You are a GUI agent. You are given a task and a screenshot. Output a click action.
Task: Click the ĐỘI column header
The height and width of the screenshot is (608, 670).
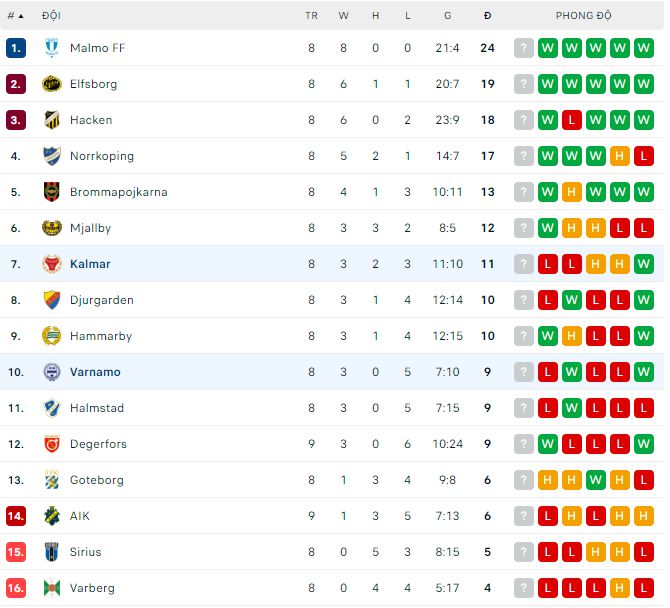tap(51, 16)
